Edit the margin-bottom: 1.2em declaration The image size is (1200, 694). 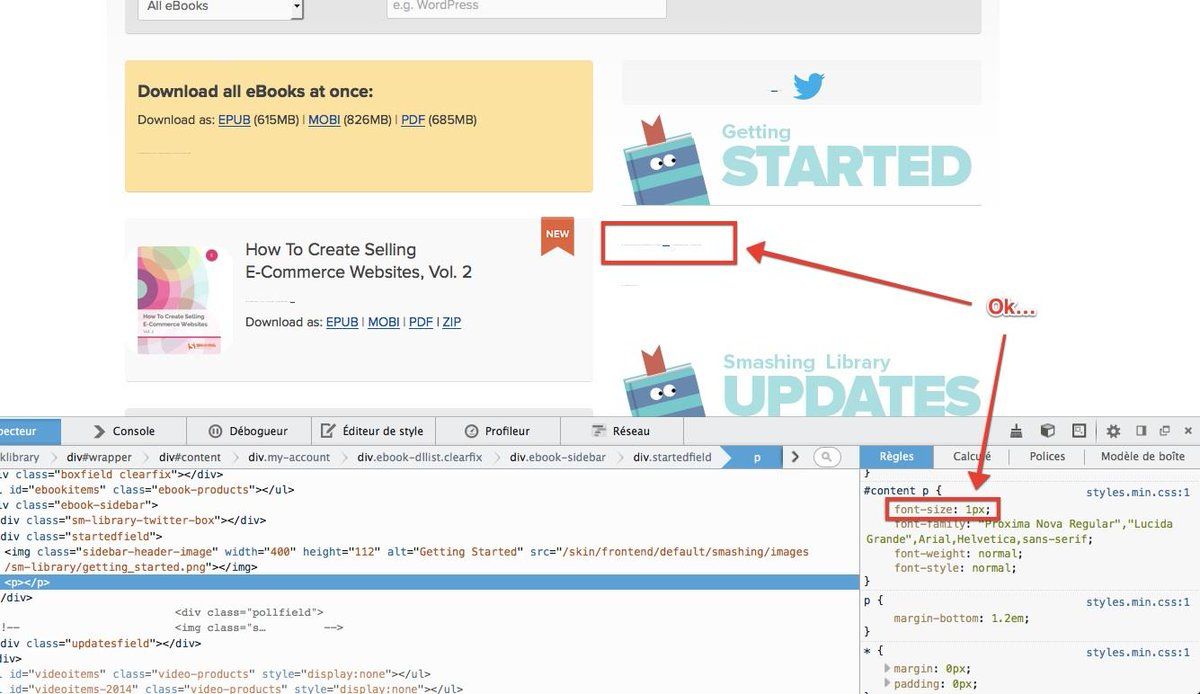tap(961, 618)
